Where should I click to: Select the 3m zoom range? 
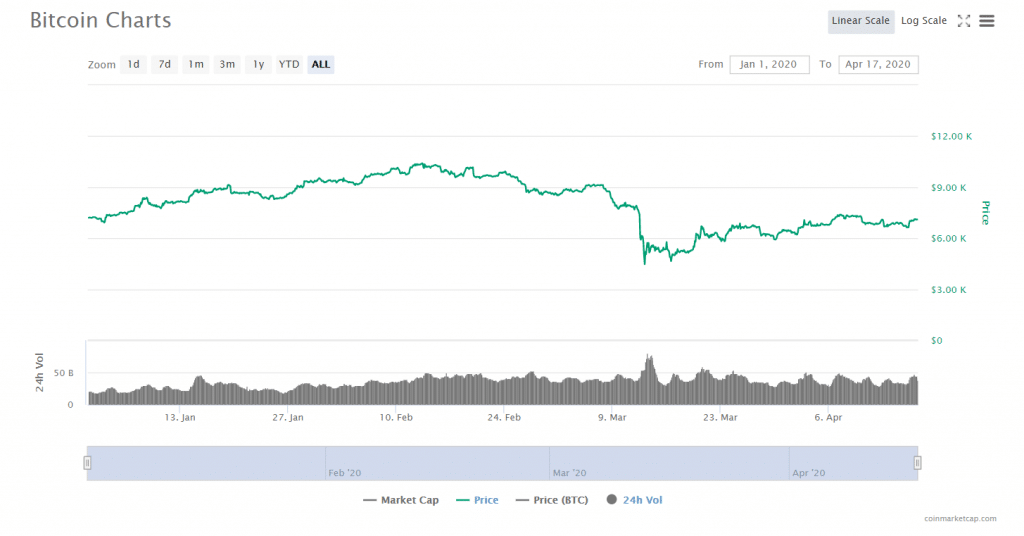[227, 65]
